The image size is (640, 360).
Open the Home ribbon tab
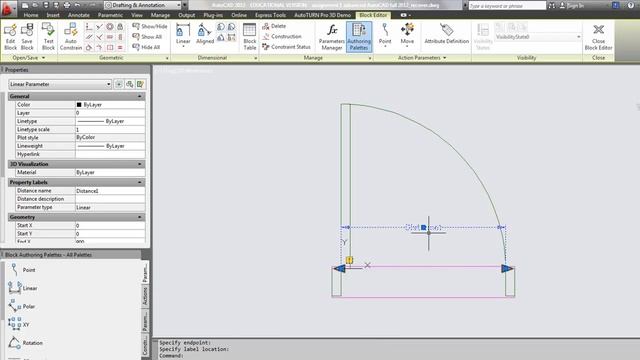31,15
